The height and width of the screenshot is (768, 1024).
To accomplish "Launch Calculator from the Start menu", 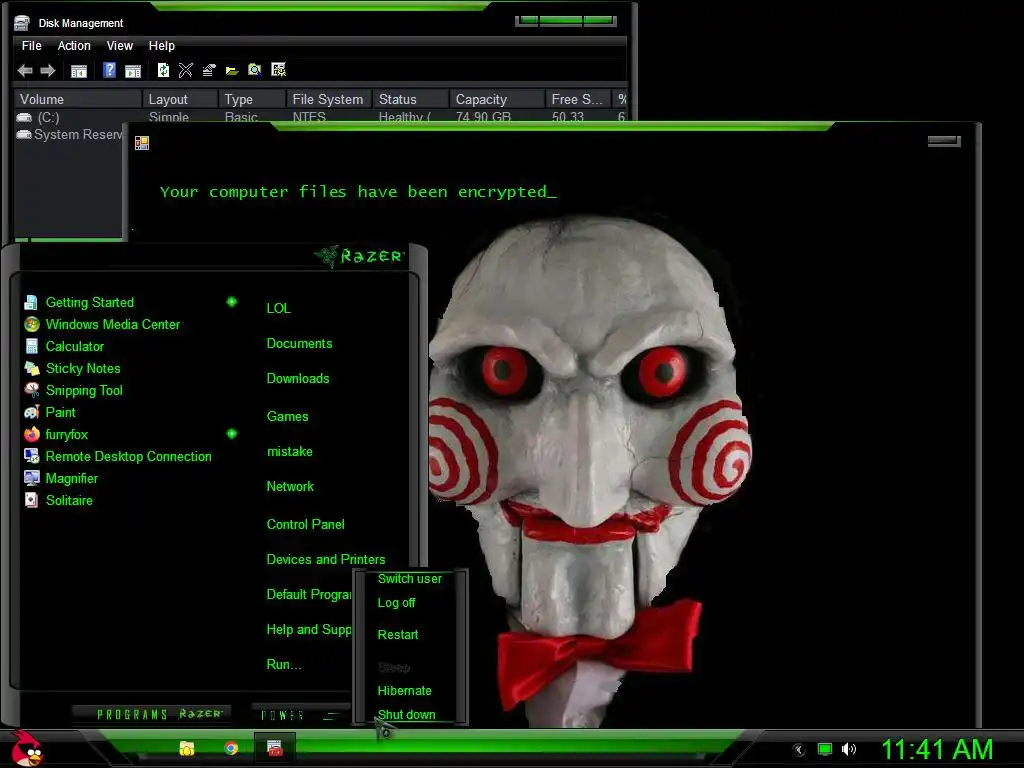I will click(74, 347).
